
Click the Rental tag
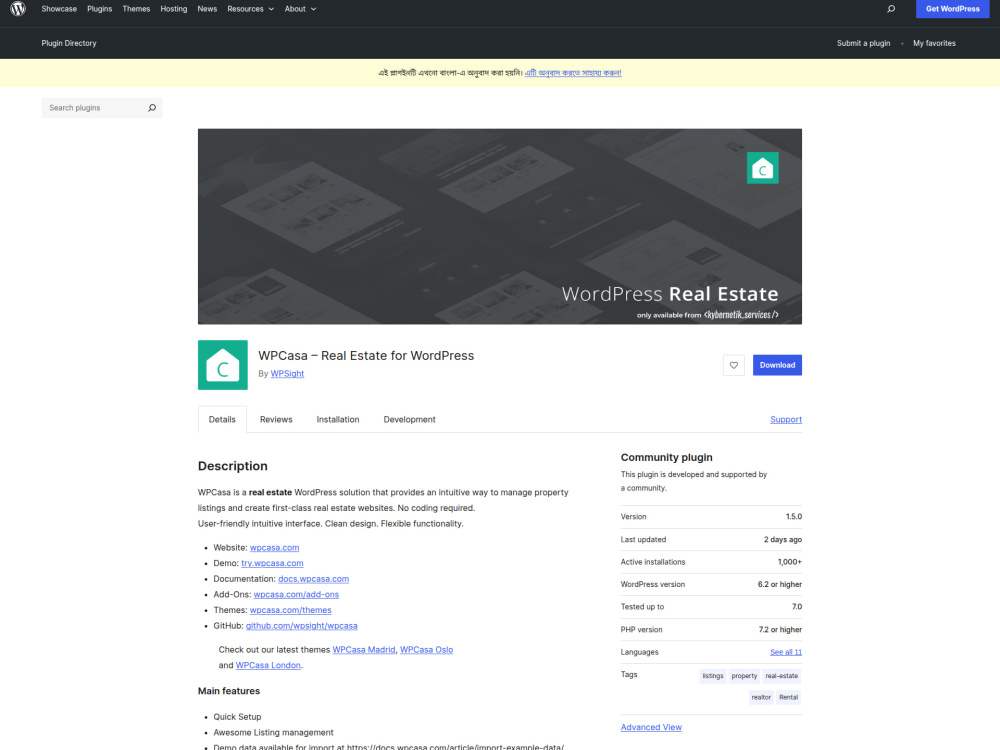[788, 698]
